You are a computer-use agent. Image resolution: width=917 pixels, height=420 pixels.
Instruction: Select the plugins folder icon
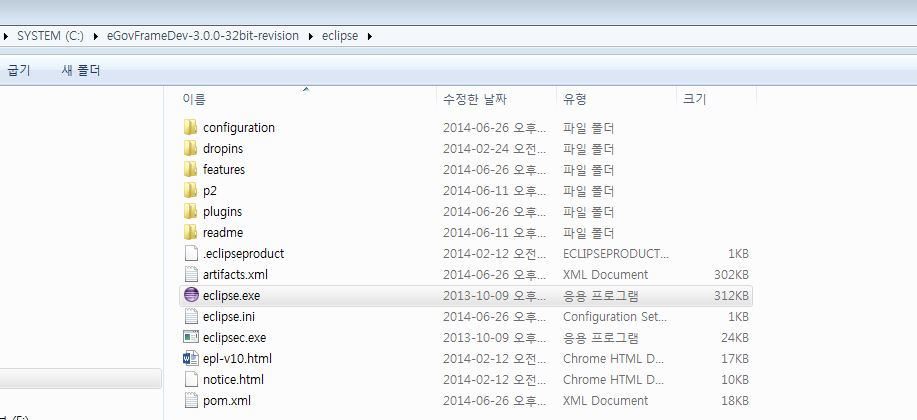tap(192, 212)
